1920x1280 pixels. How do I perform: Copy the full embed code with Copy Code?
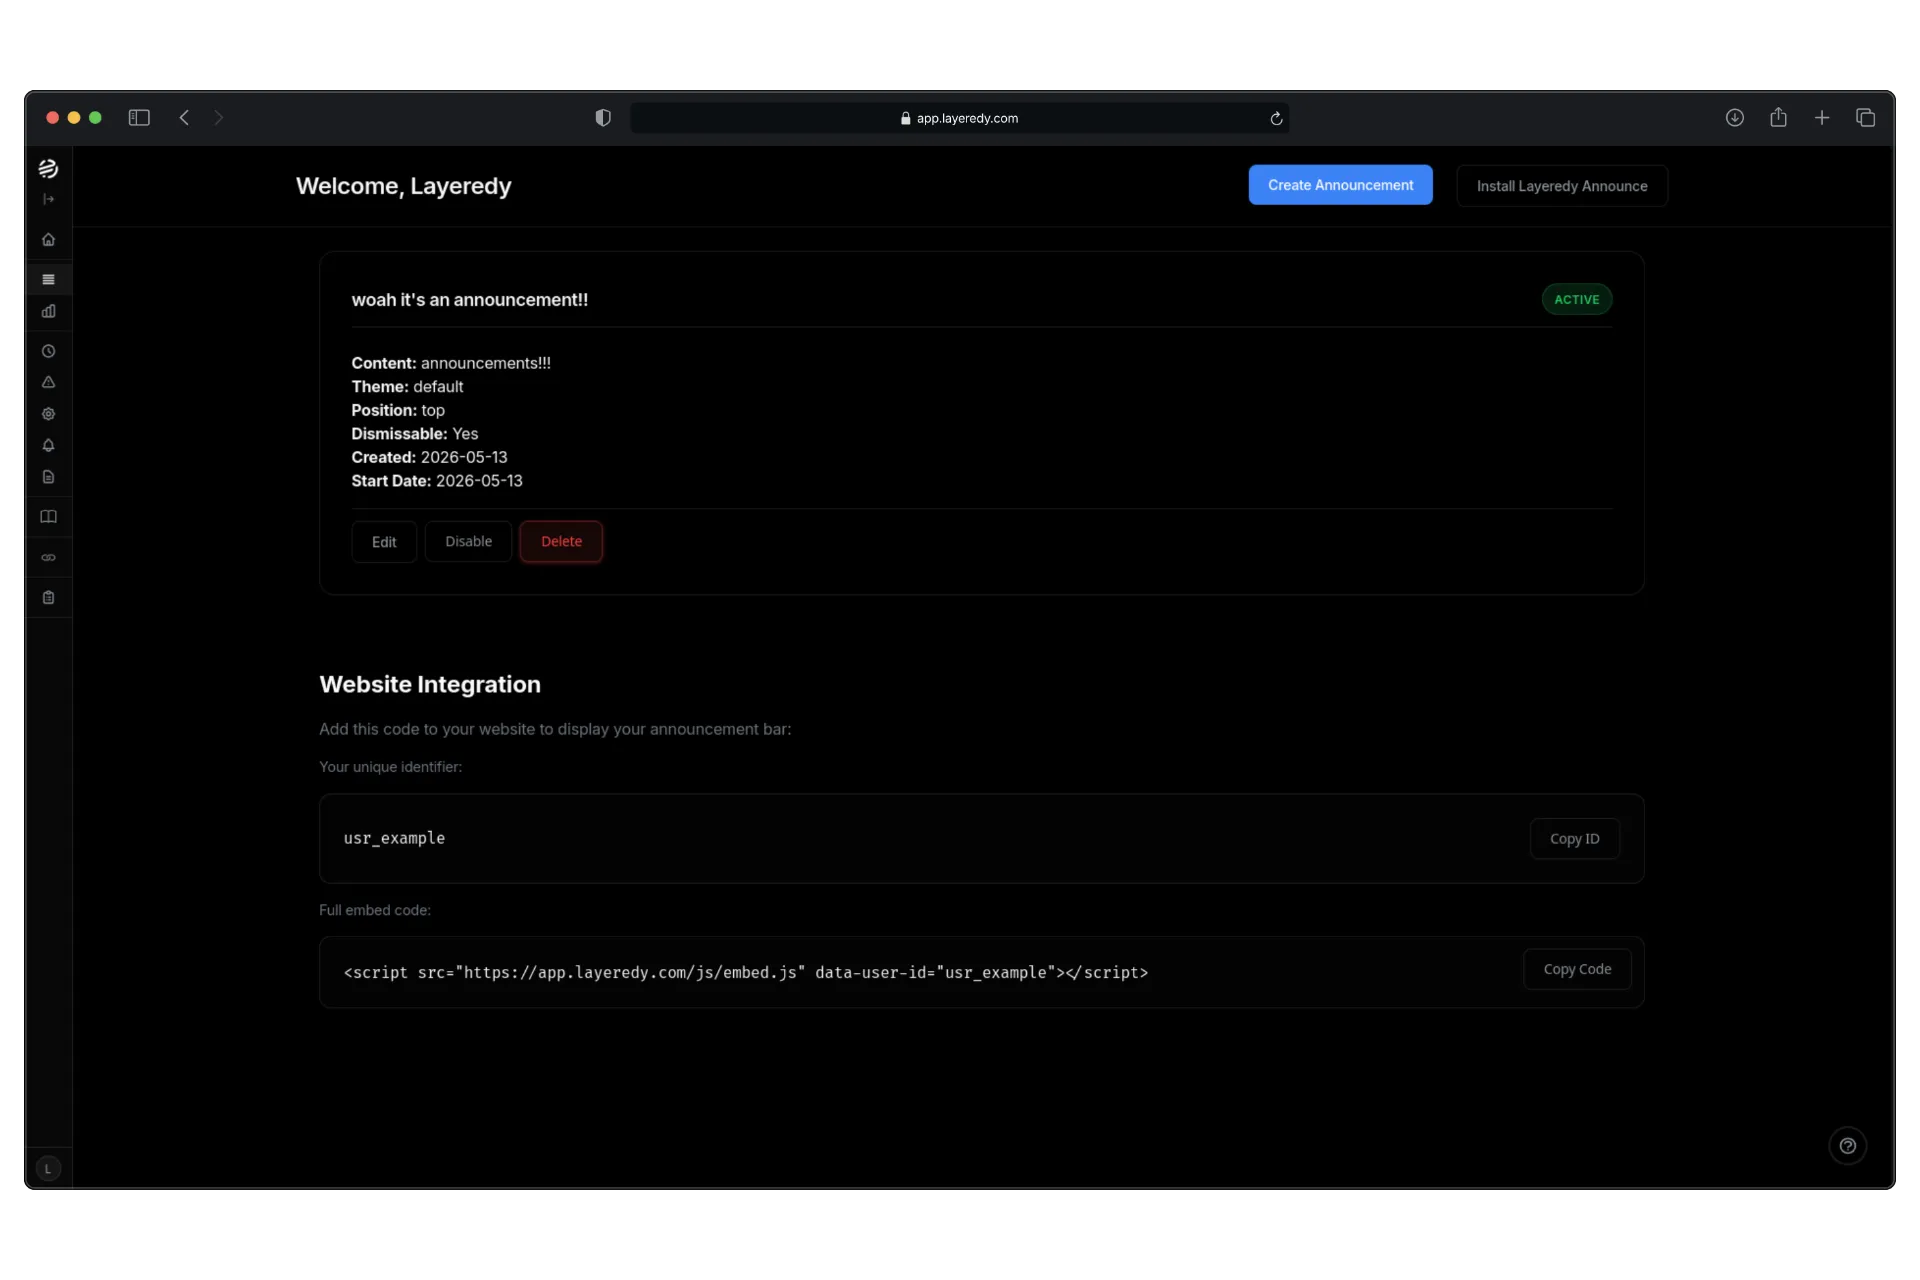1577,969
